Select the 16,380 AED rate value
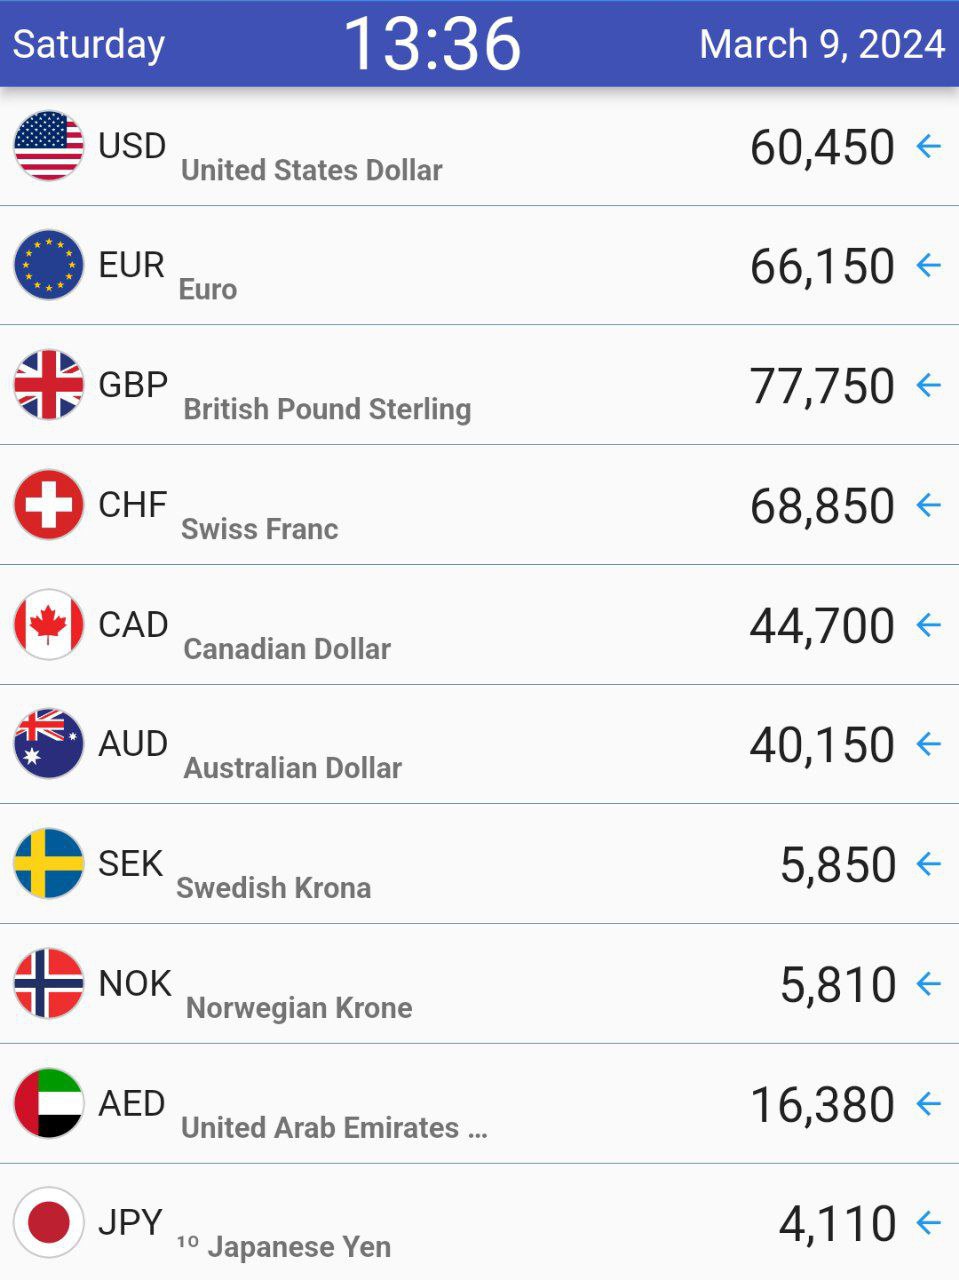The width and height of the screenshot is (959, 1280). 822,1105
